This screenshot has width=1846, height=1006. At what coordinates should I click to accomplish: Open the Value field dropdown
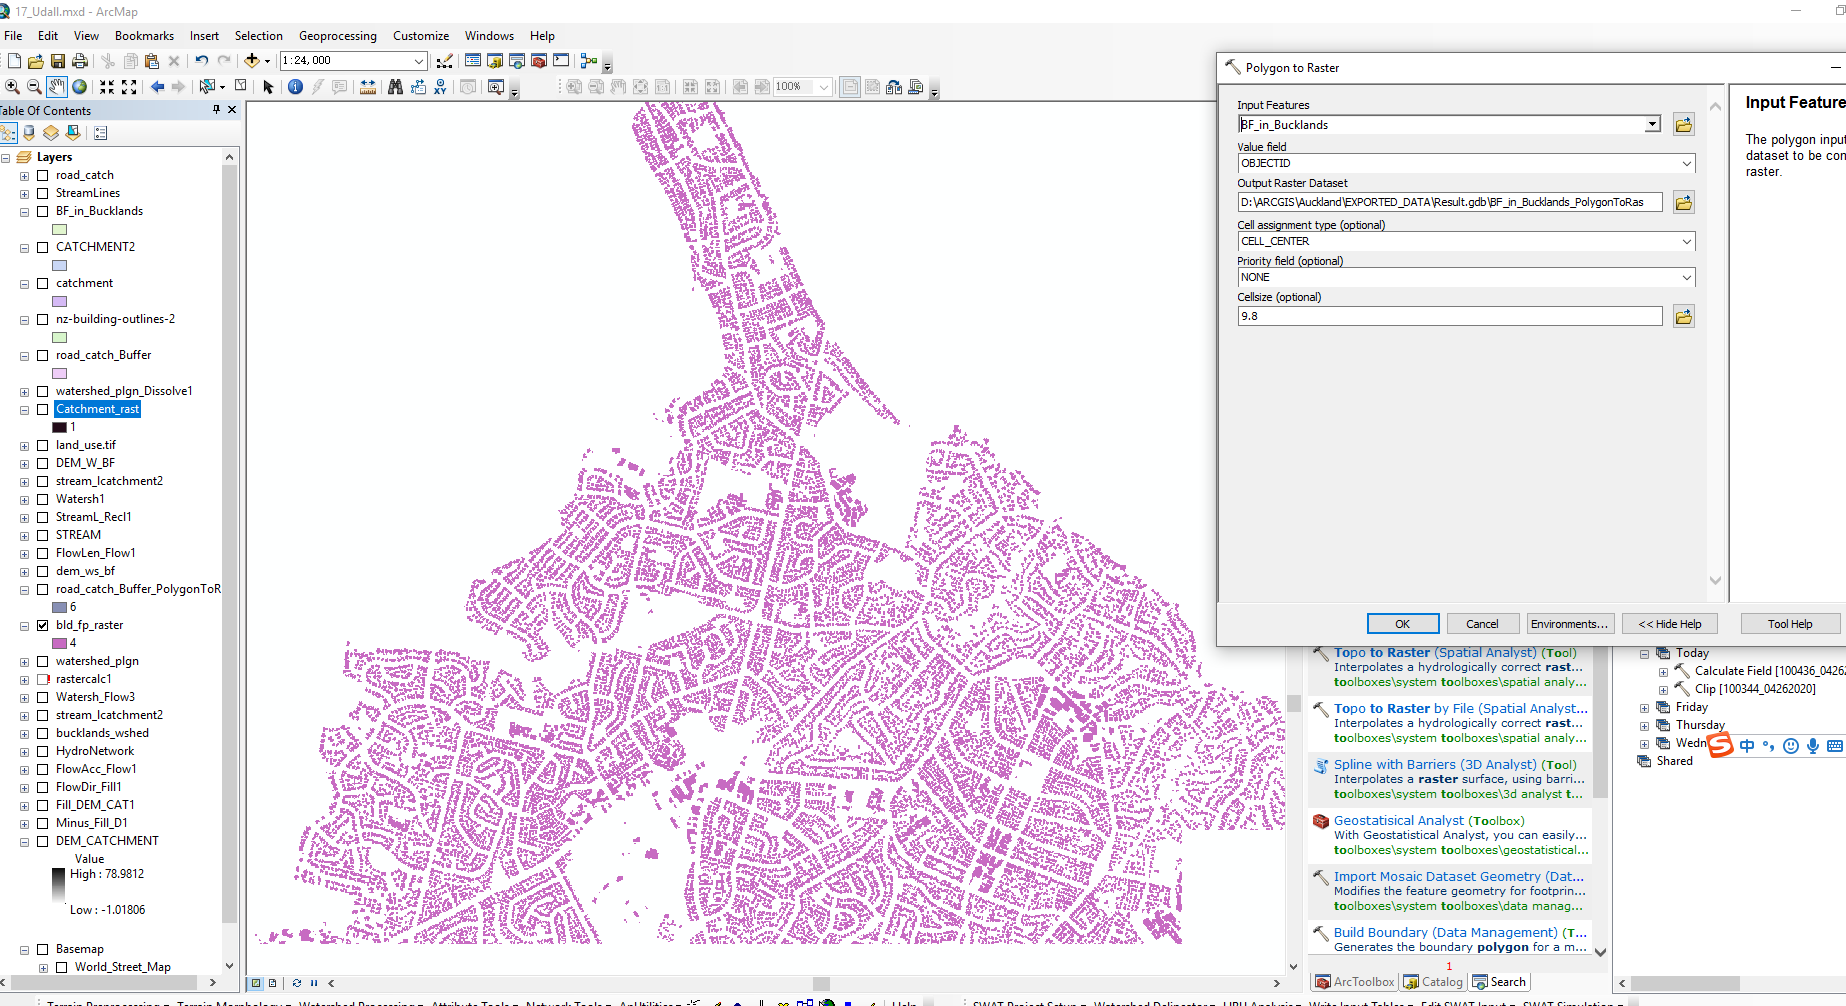click(x=1686, y=163)
